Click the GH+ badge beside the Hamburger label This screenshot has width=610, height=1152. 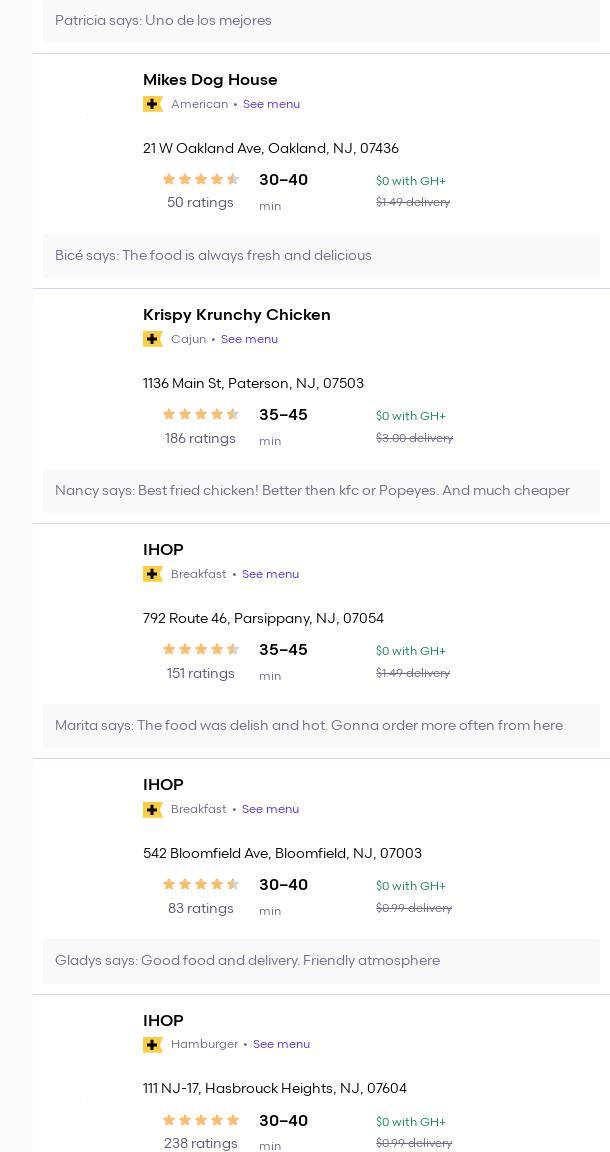[x=153, y=1044]
